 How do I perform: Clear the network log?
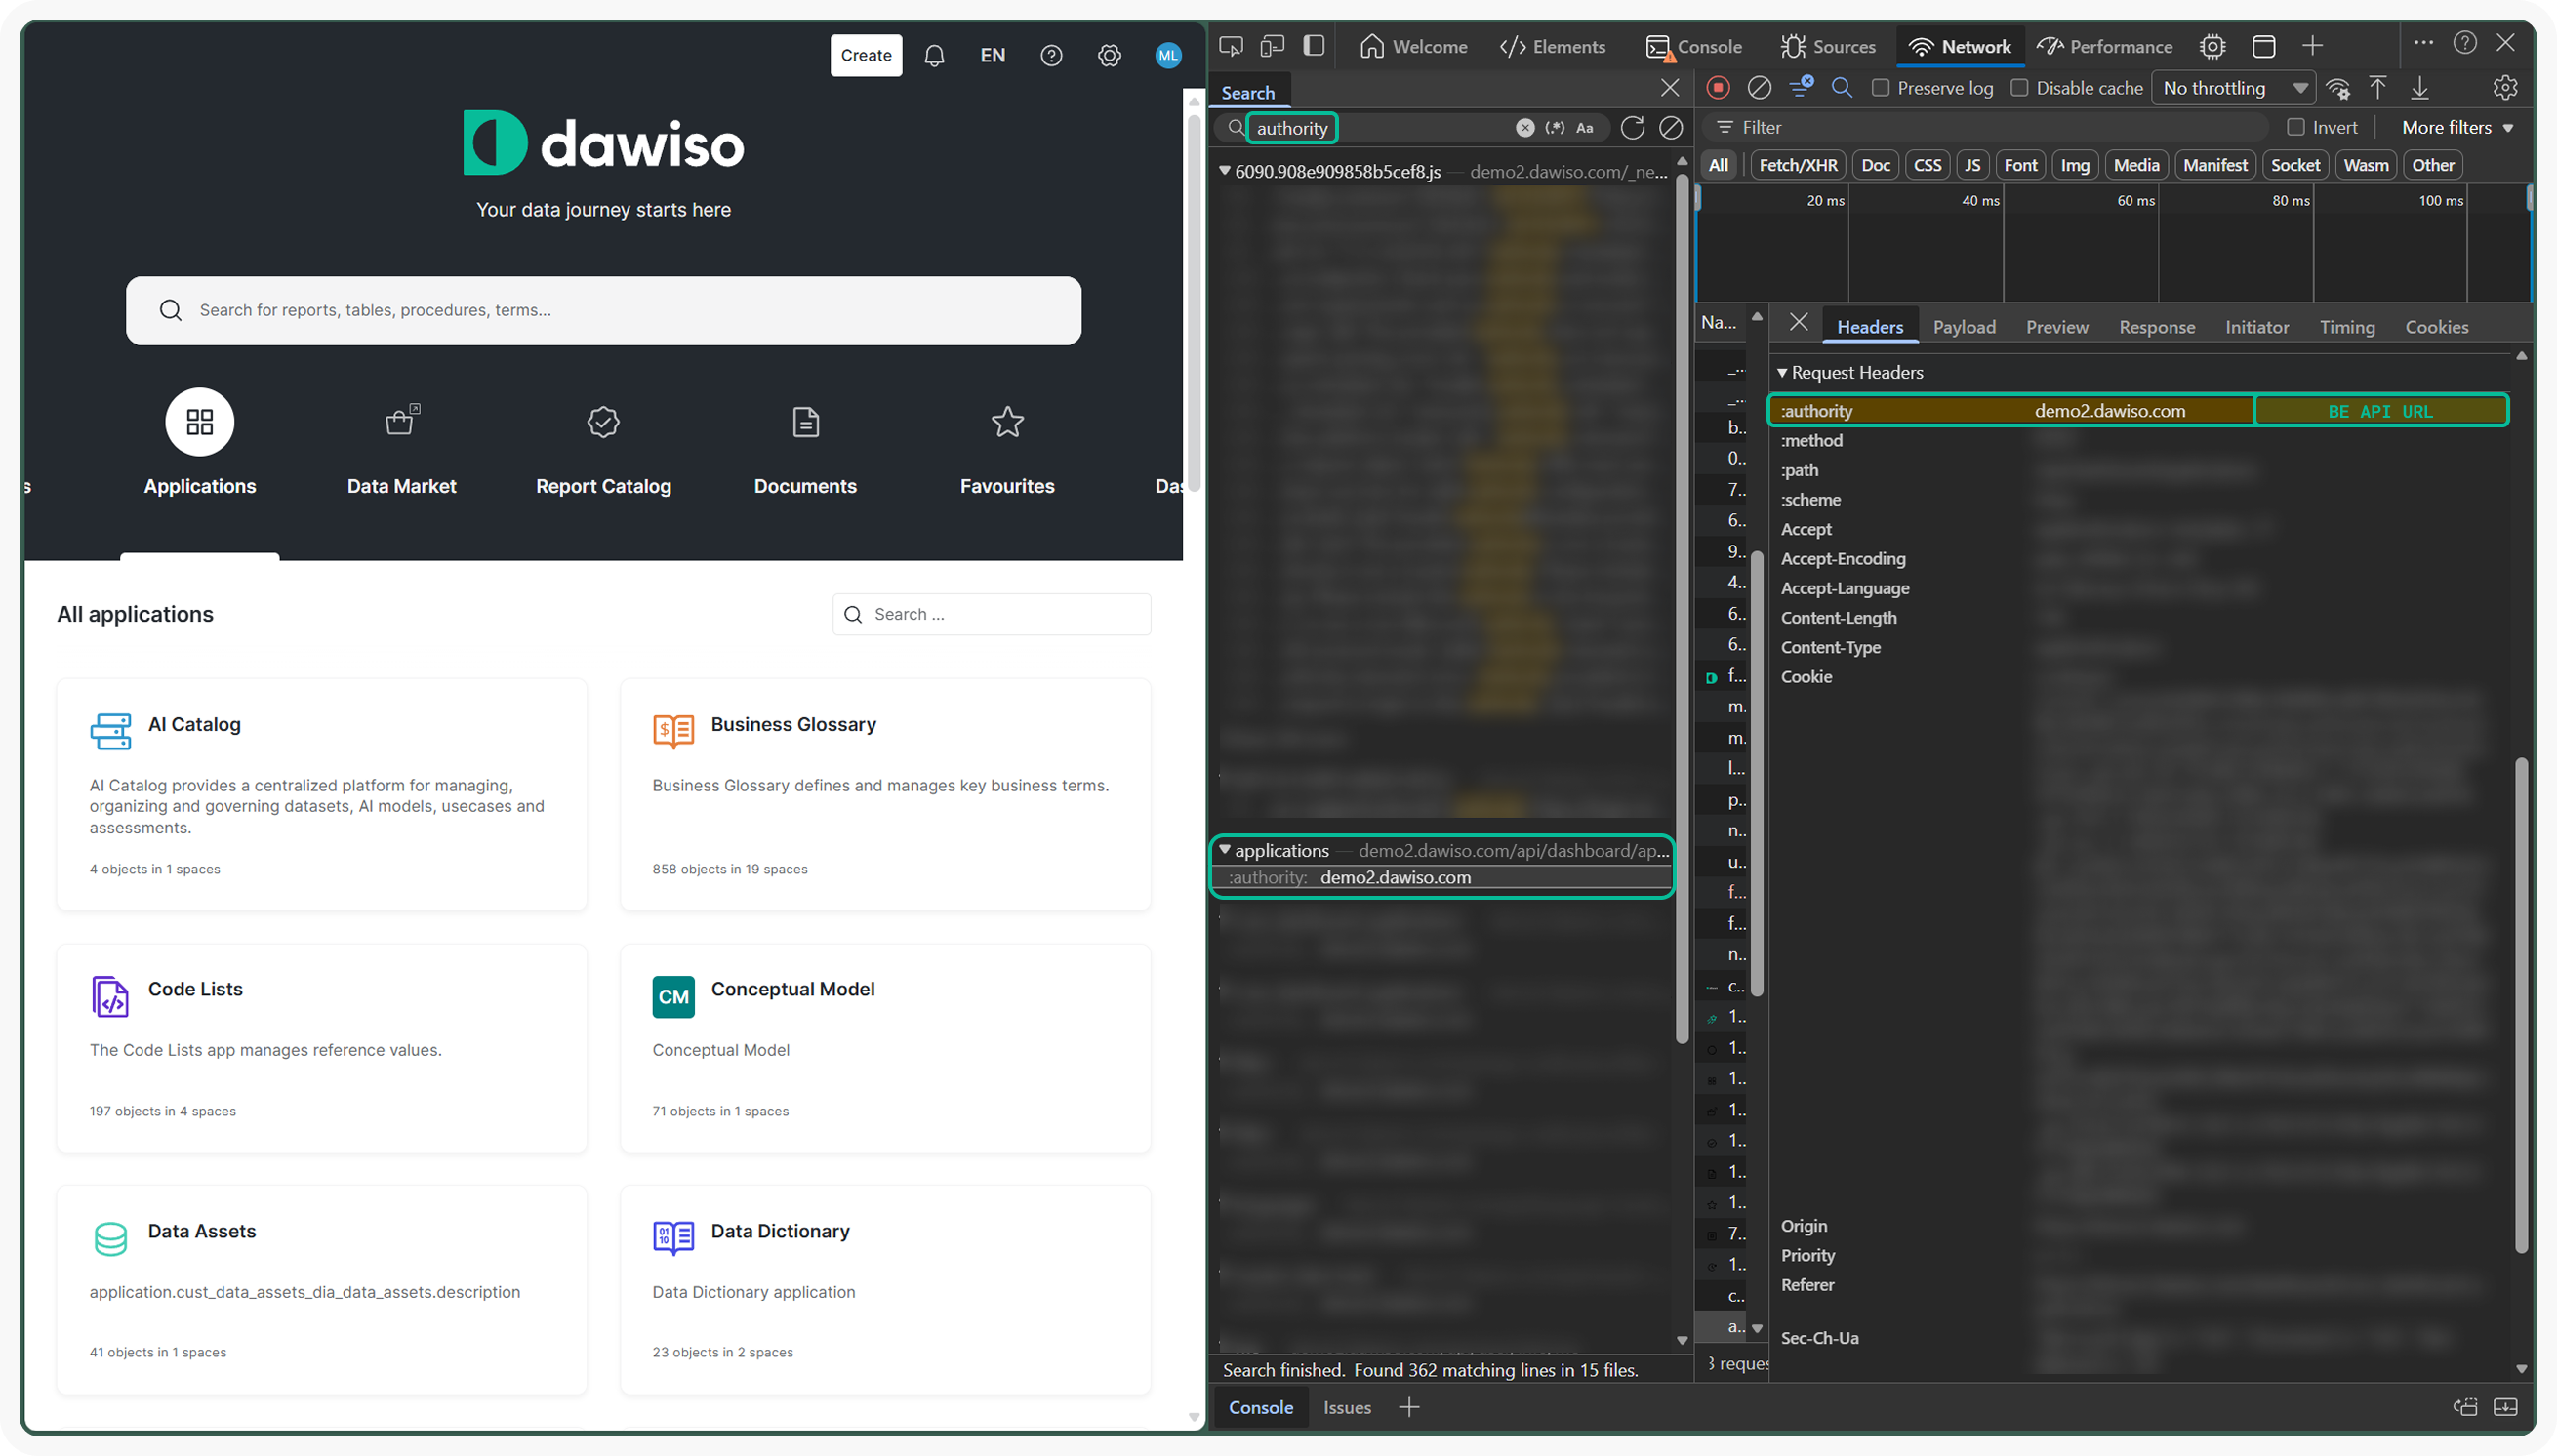click(x=1759, y=88)
